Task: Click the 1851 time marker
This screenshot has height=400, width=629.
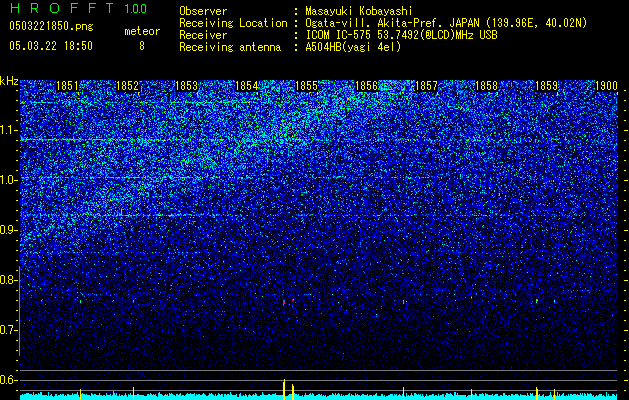Action: click(x=67, y=86)
